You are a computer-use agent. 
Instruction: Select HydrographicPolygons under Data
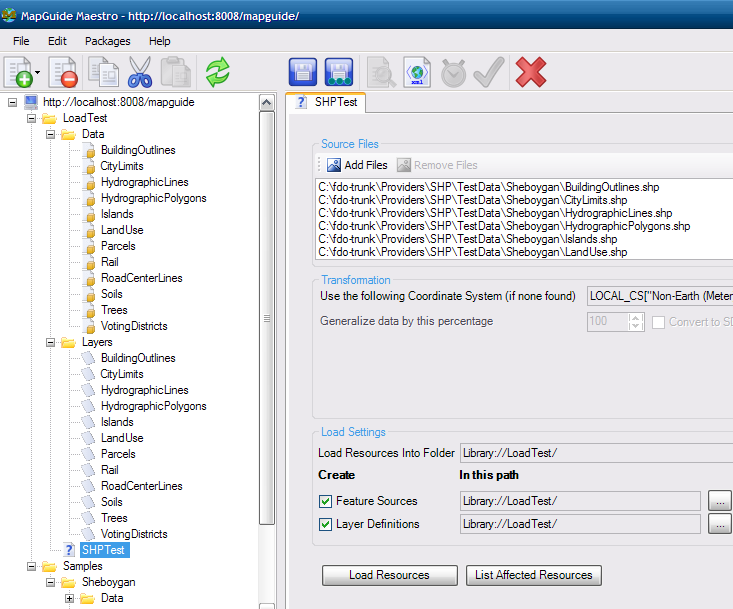pos(153,198)
